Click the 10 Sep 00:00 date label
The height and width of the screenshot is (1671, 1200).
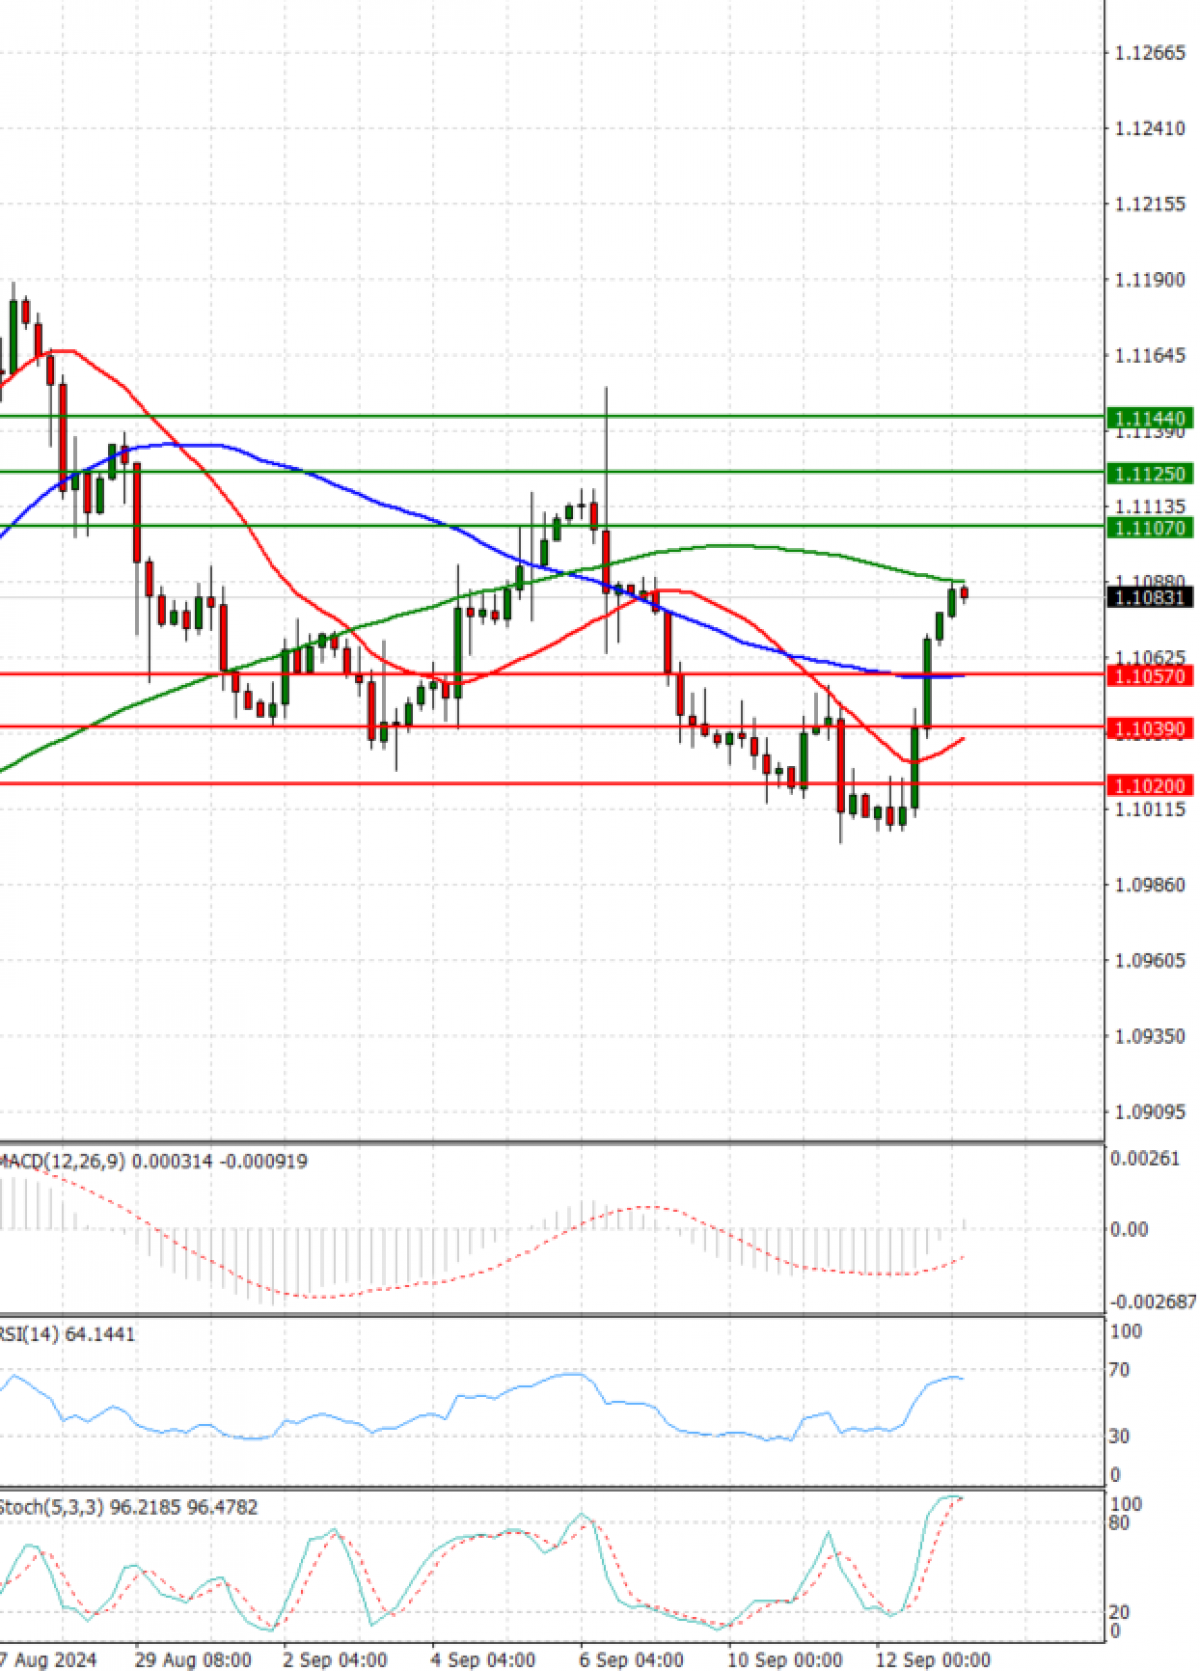[784, 1659]
